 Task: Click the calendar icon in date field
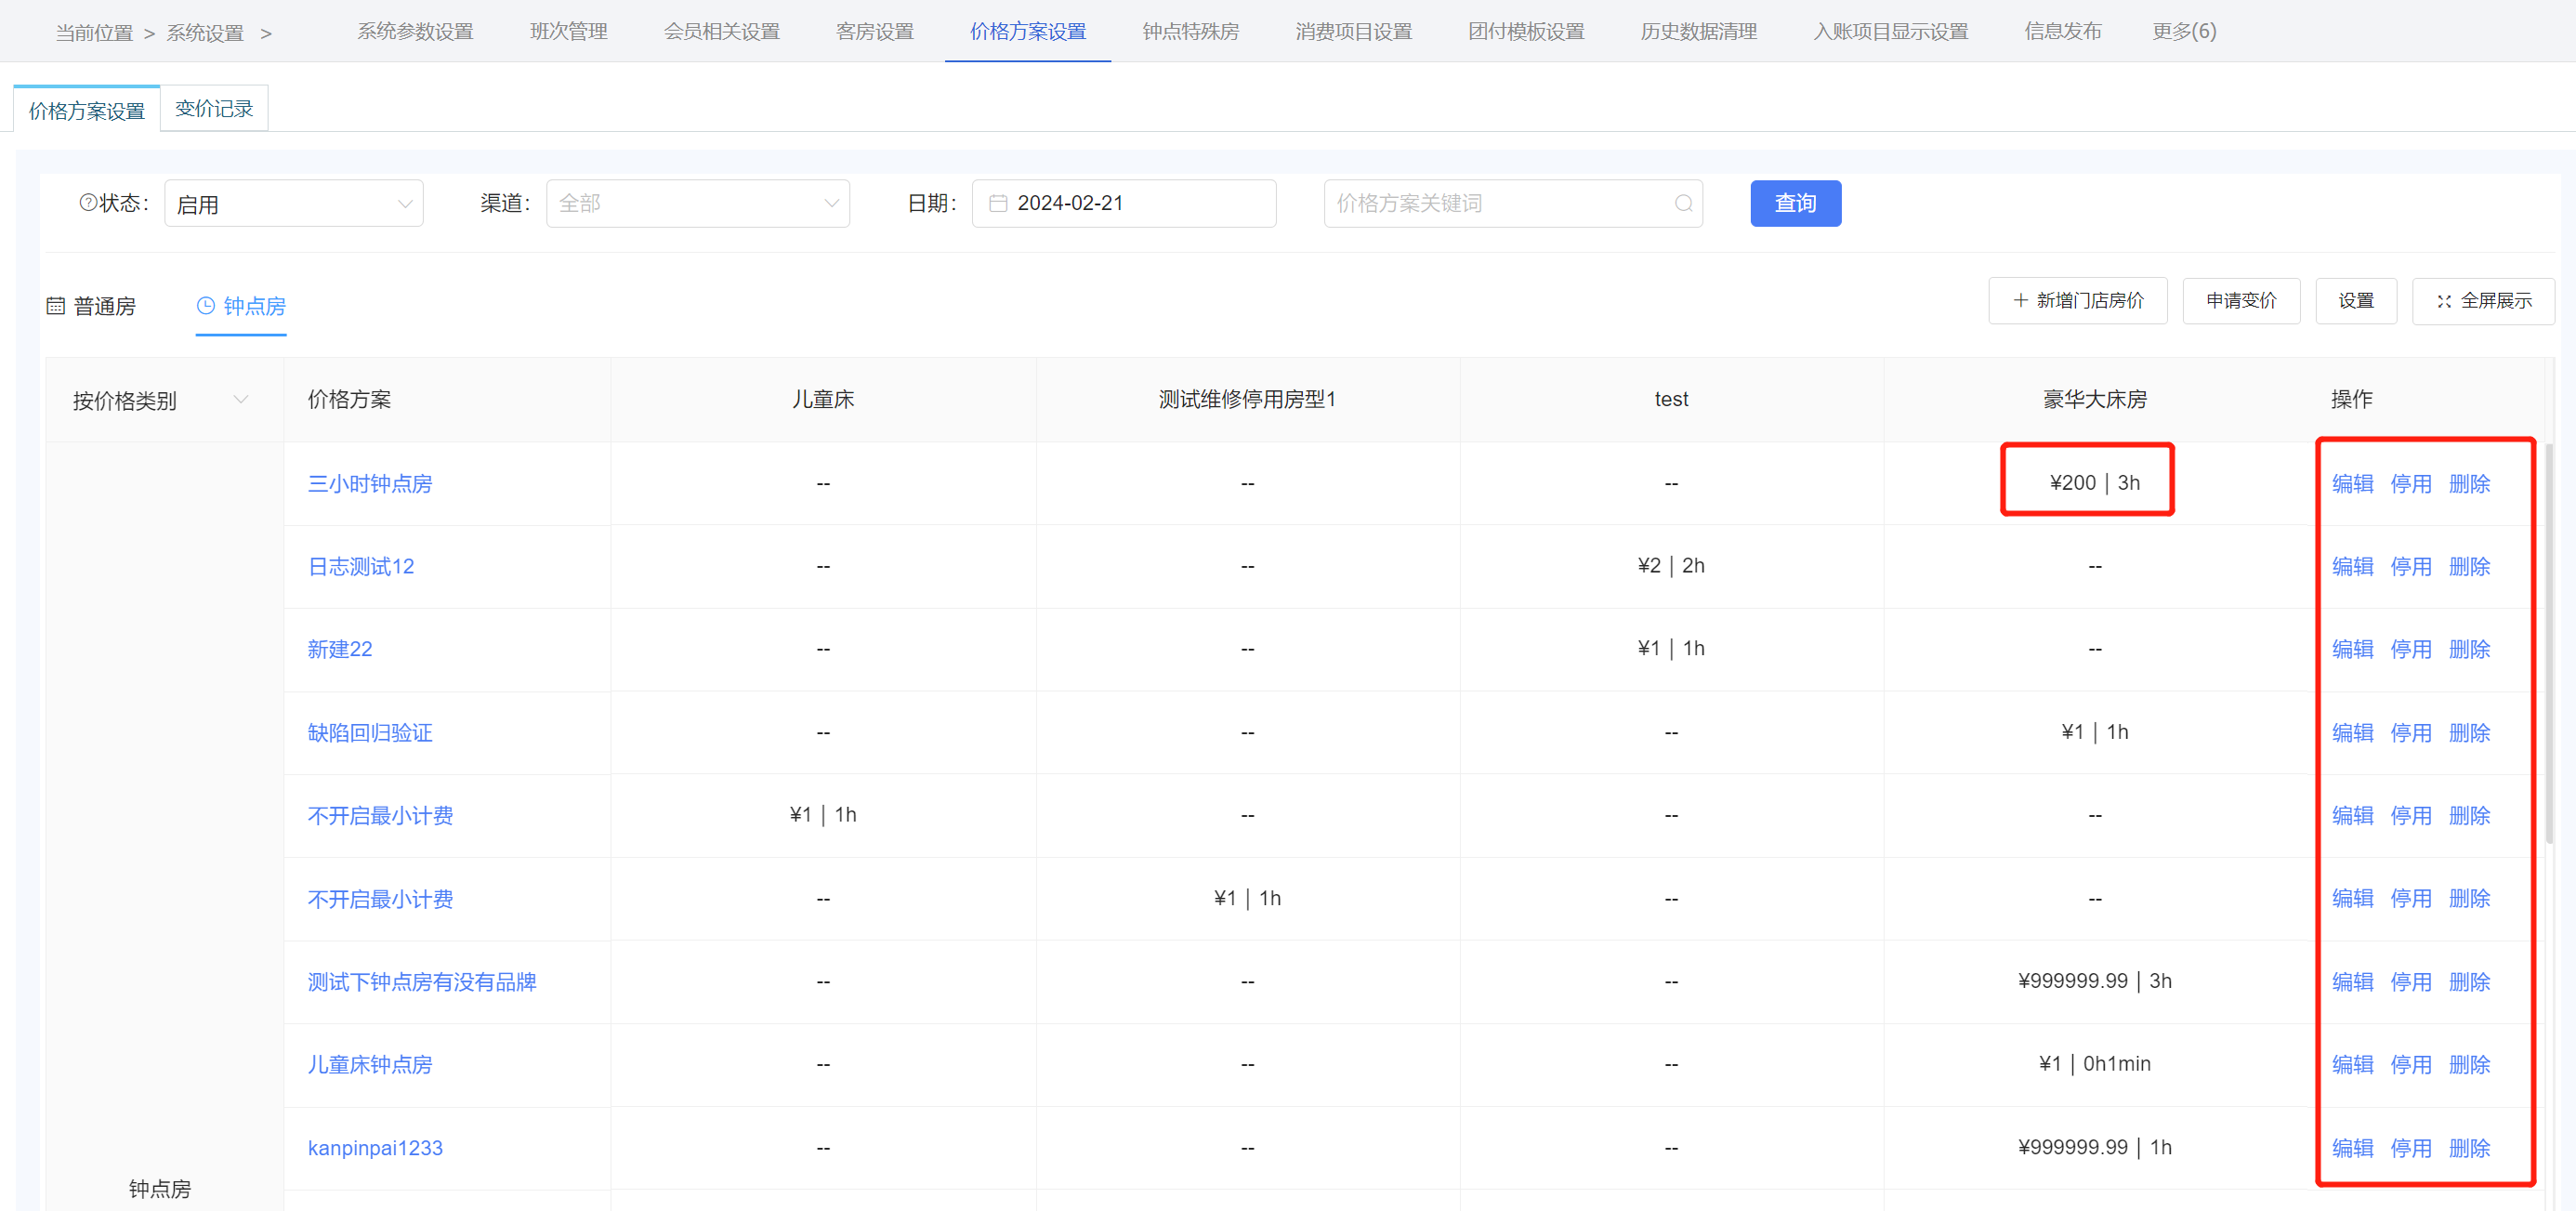[x=997, y=203]
